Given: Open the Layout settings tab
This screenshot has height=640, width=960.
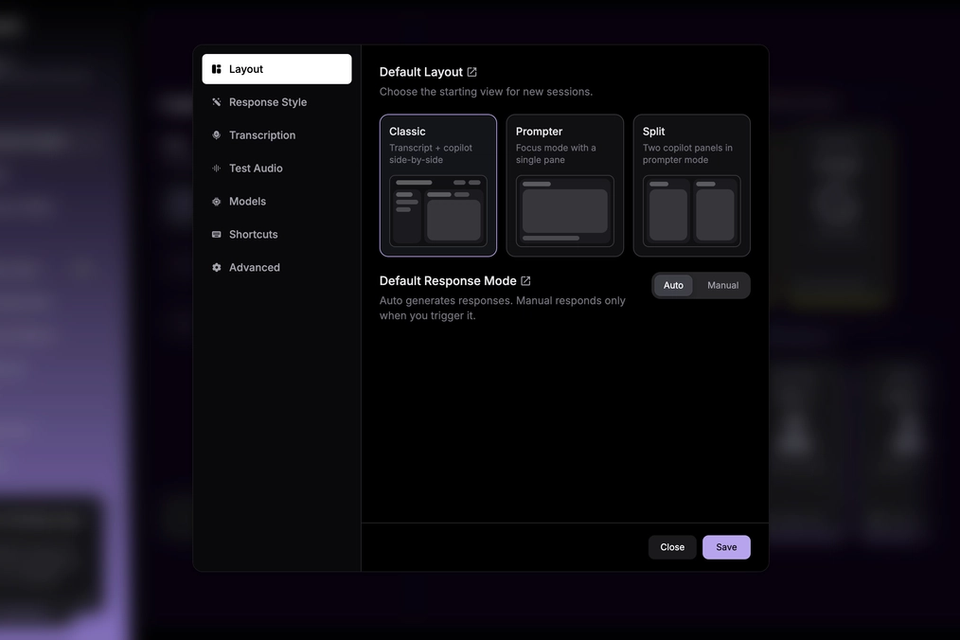Looking at the screenshot, I should click(277, 69).
